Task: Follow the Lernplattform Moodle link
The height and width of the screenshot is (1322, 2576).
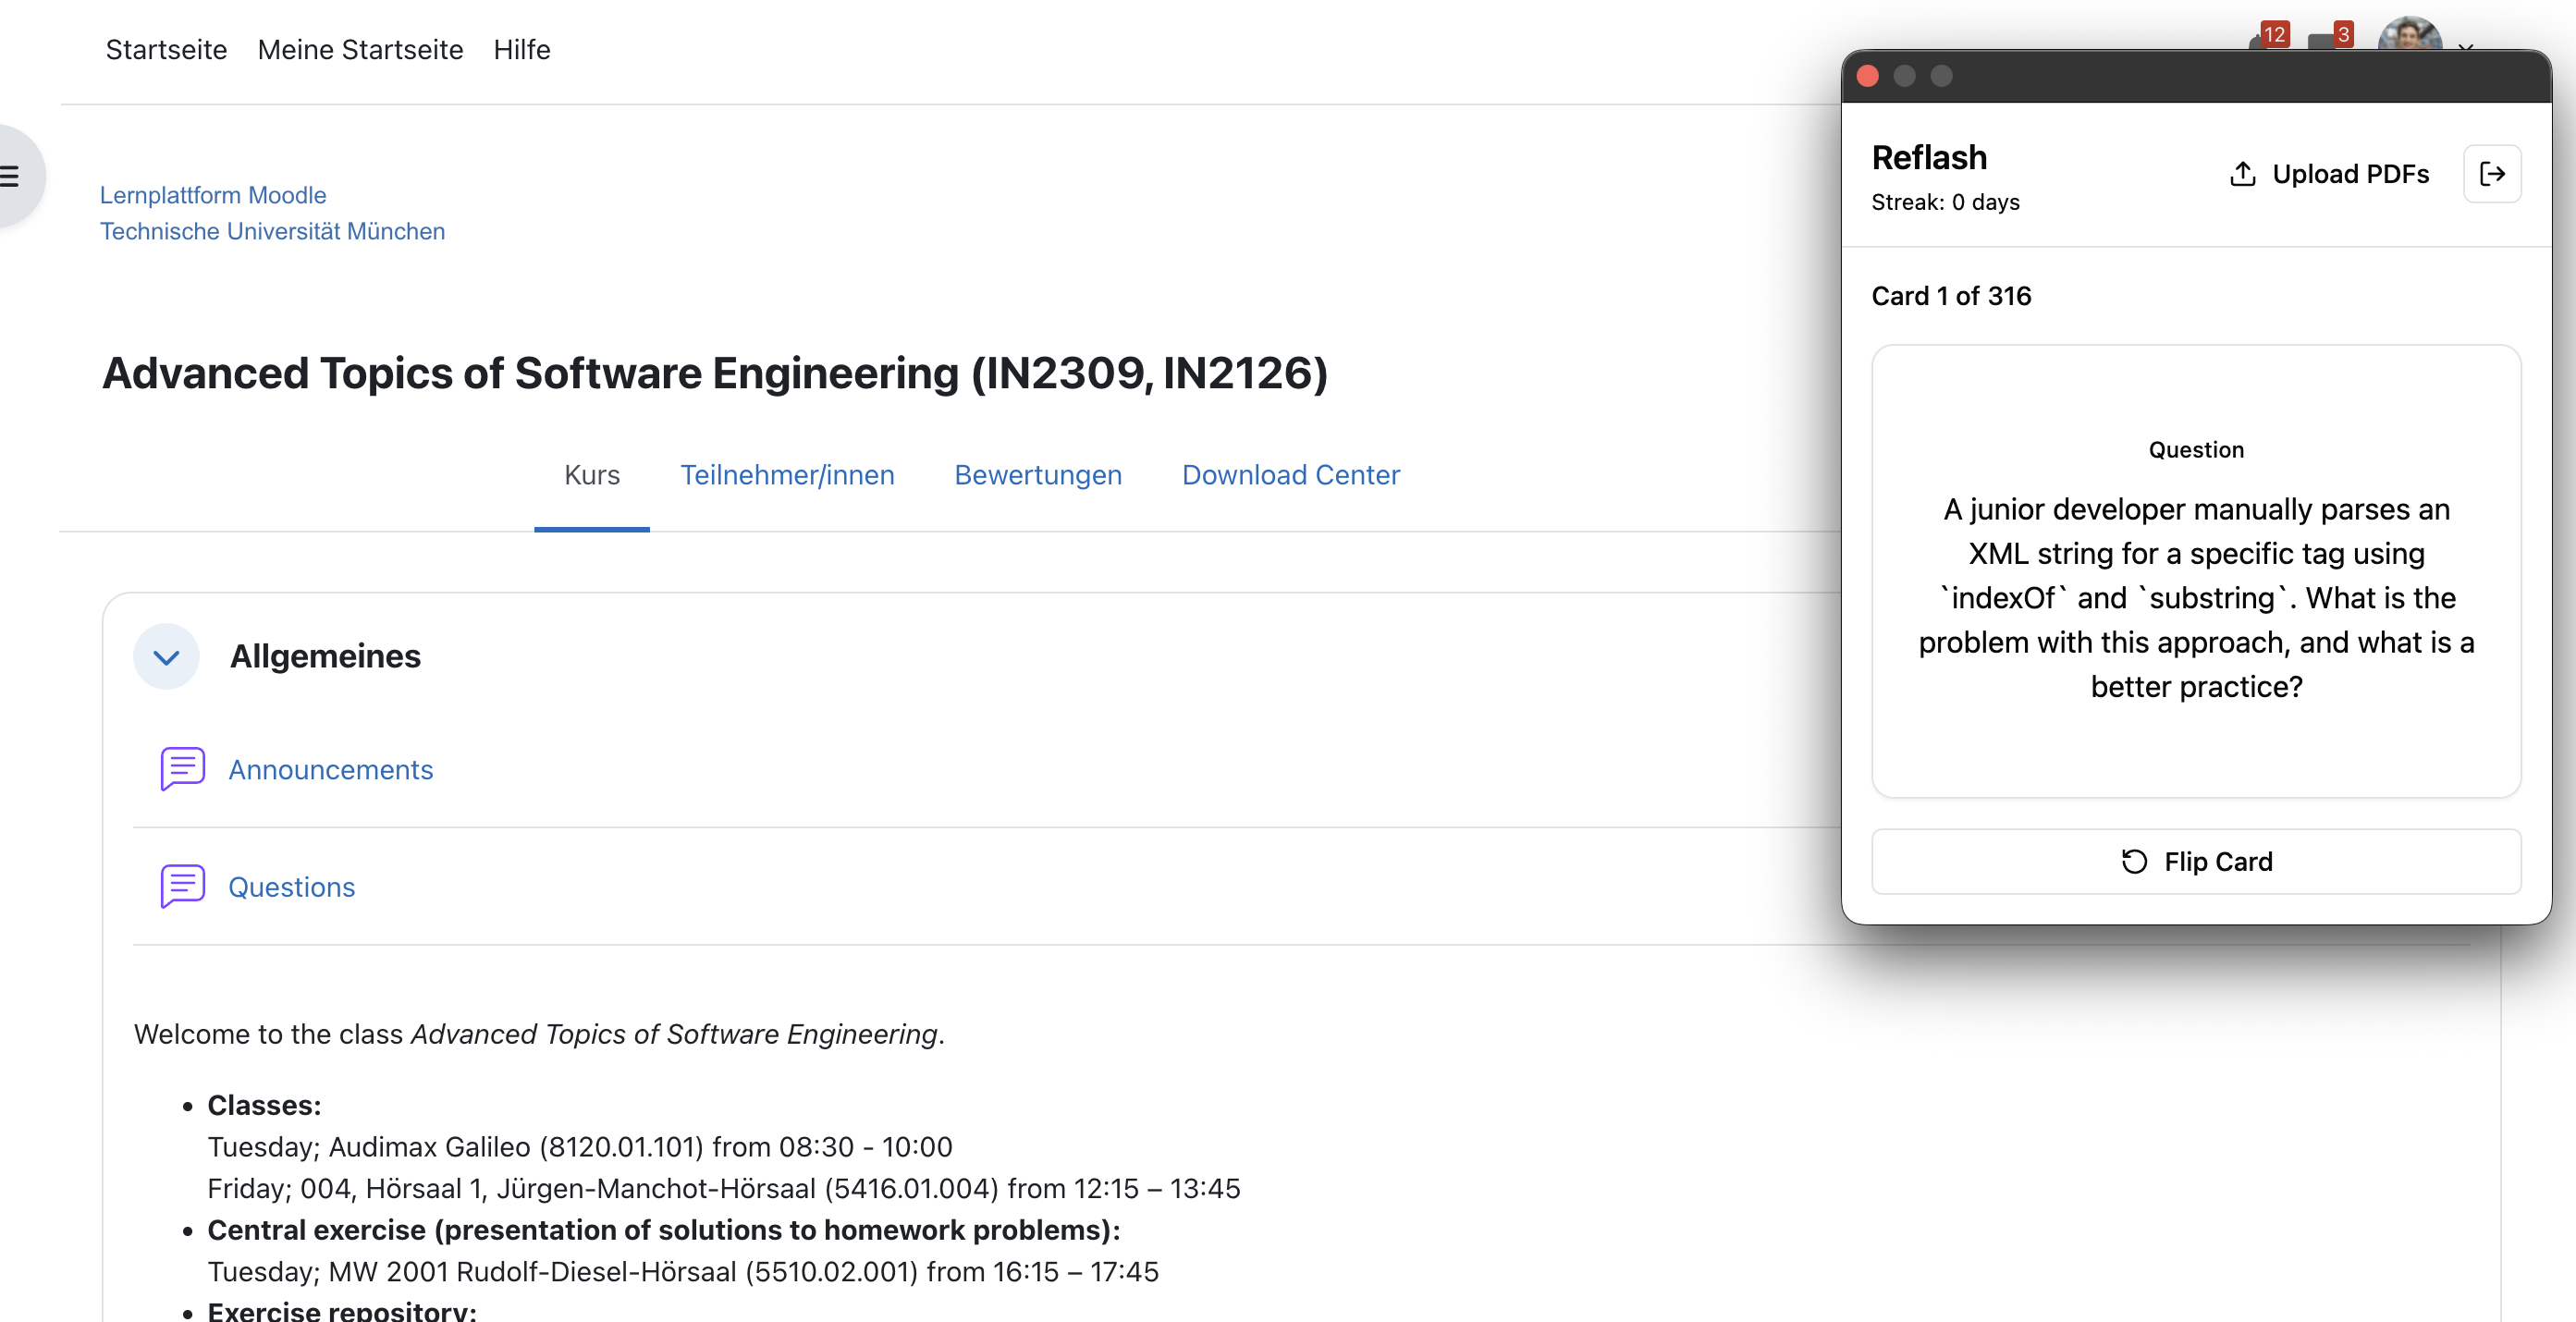Action: coord(212,195)
